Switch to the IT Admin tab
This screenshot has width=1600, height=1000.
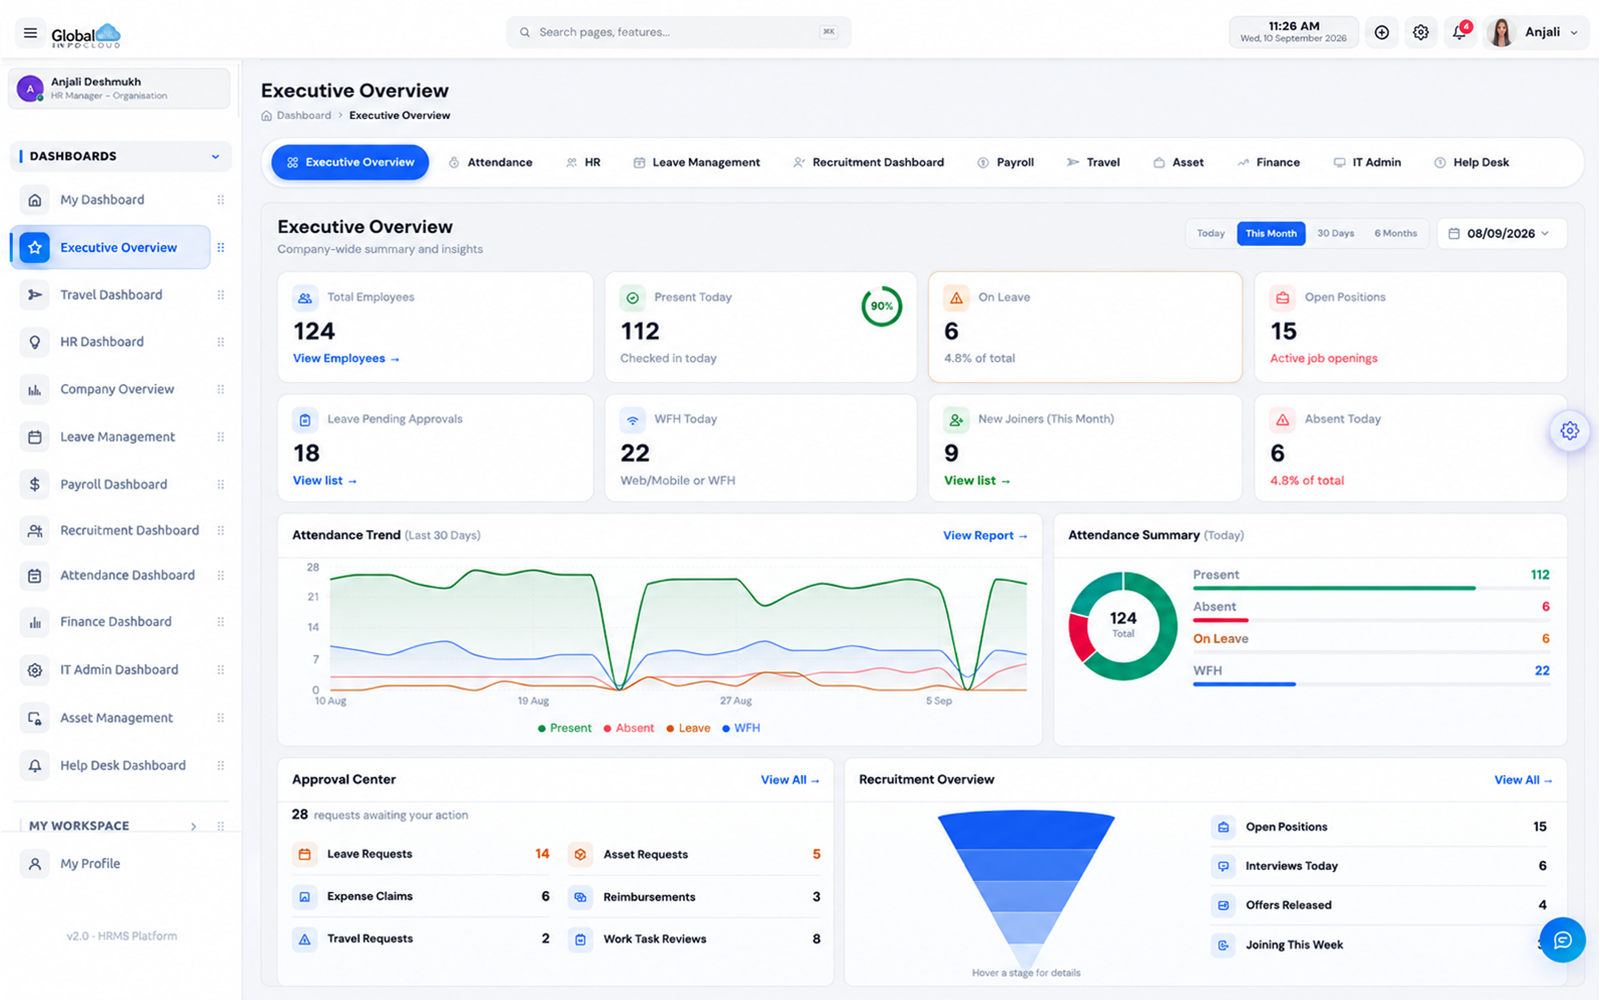point(1367,162)
